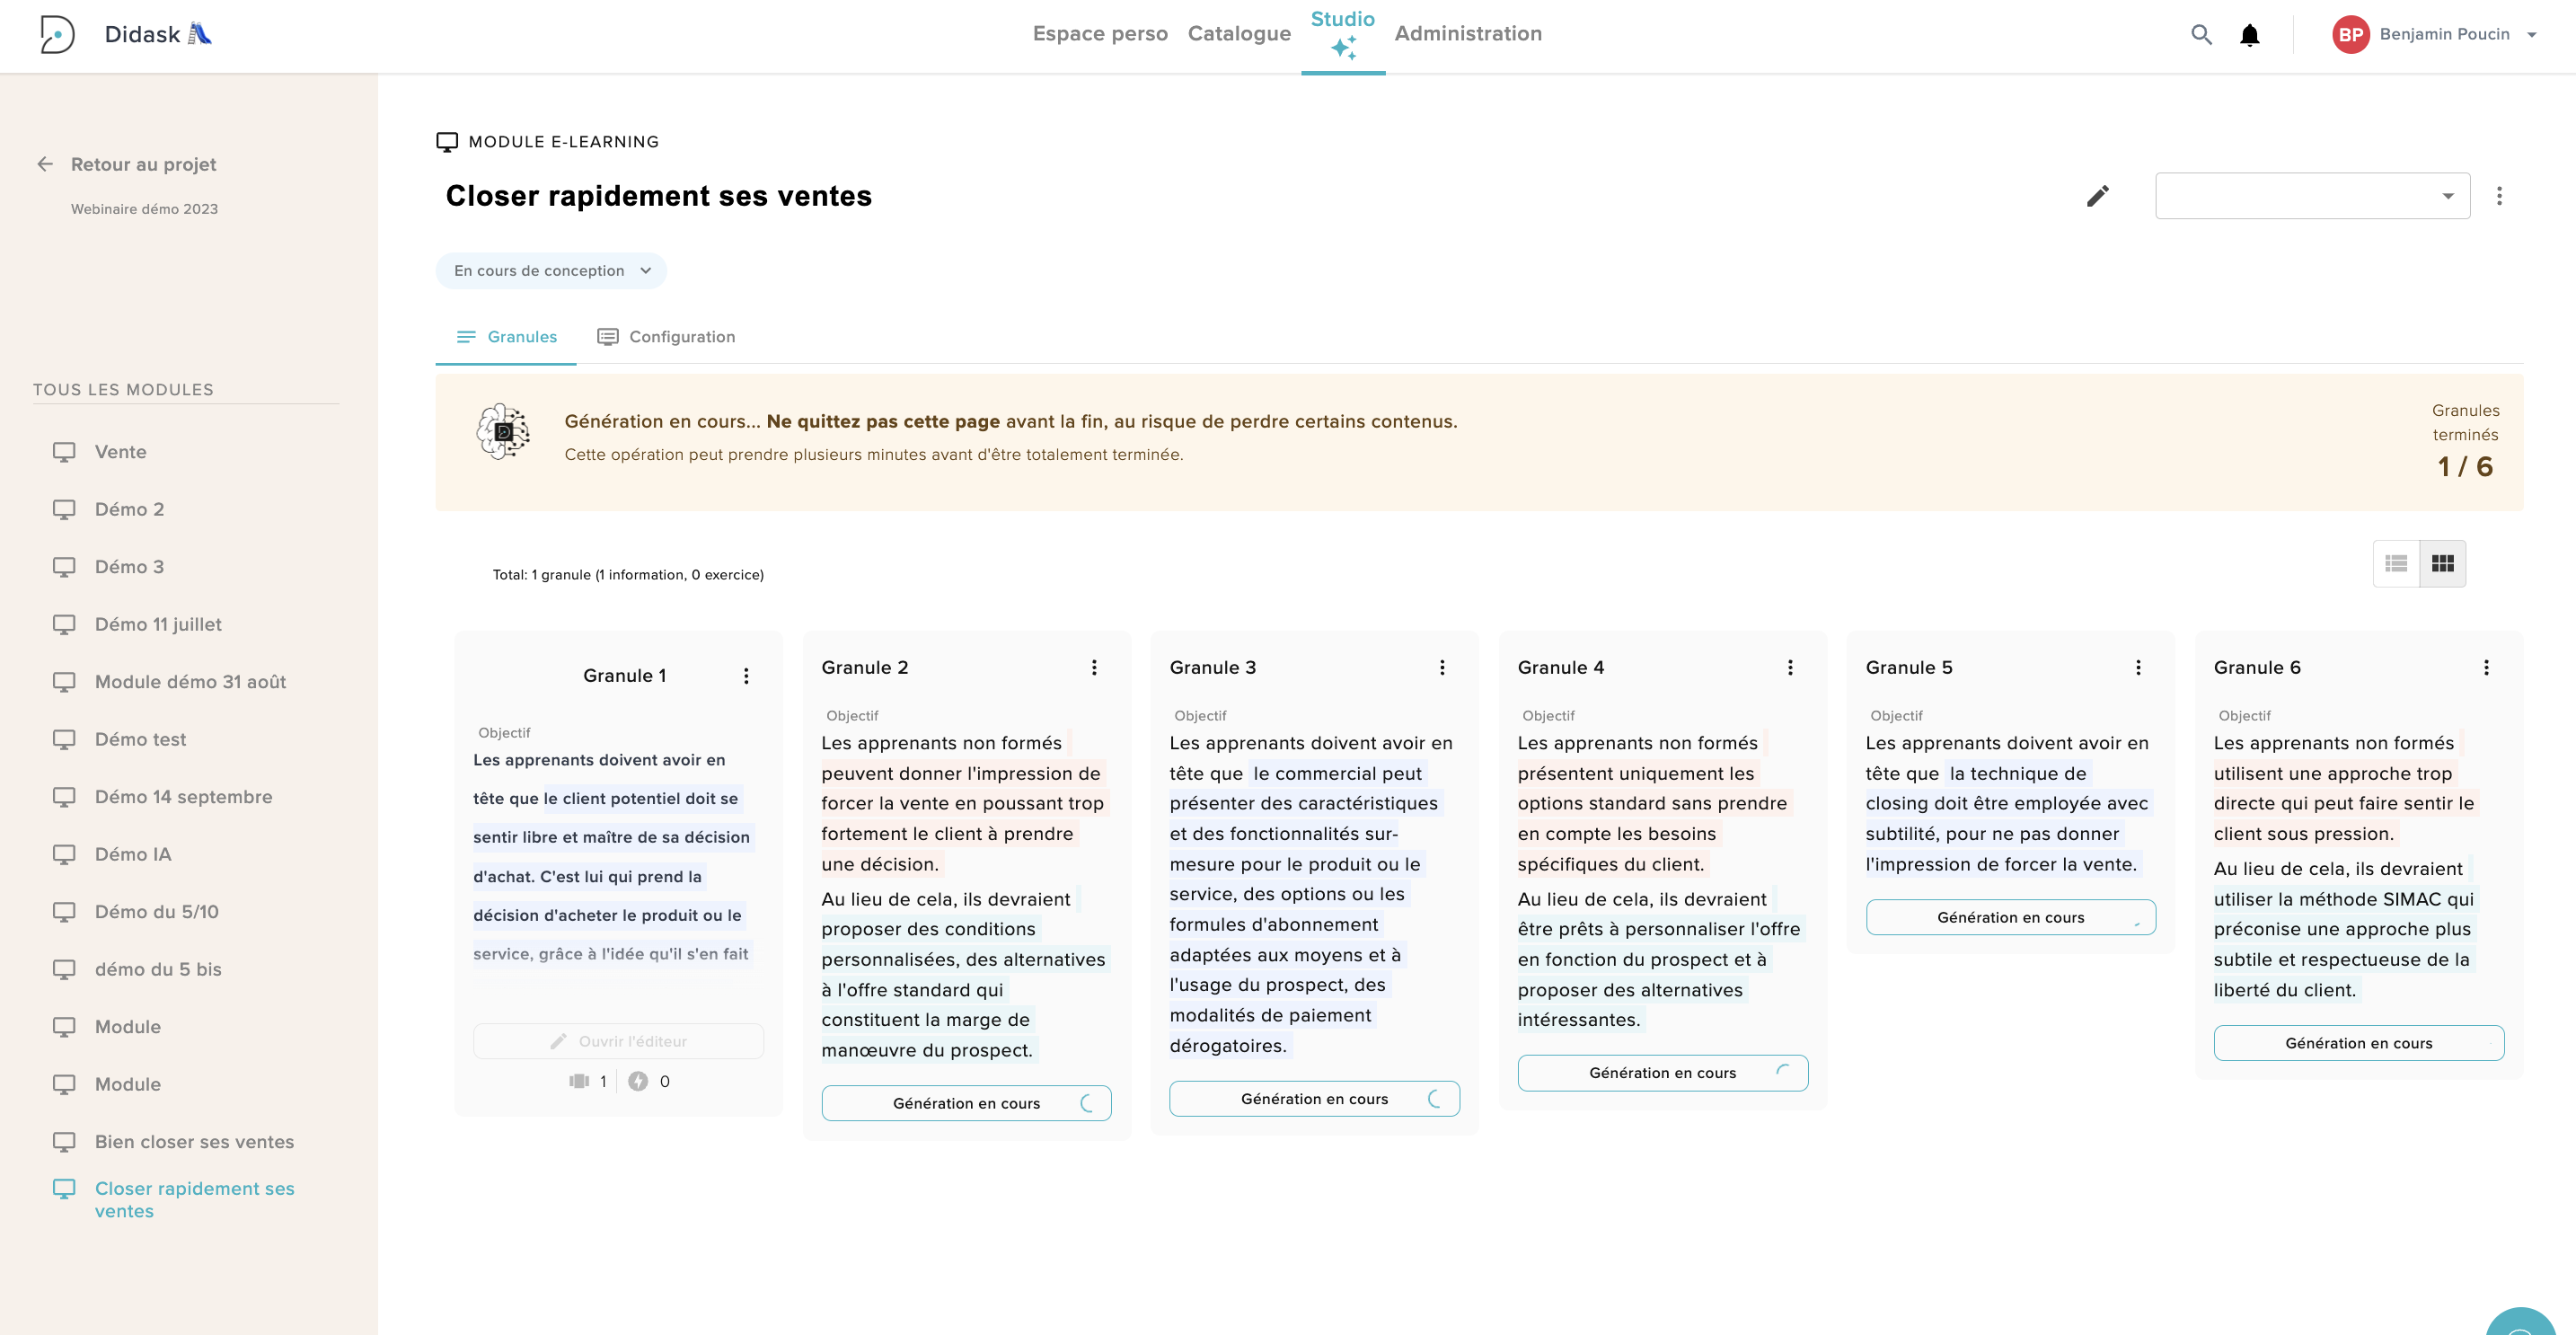Switch to grid view layout
Image resolution: width=2576 pixels, height=1335 pixels.
[x=2442, y=564]
